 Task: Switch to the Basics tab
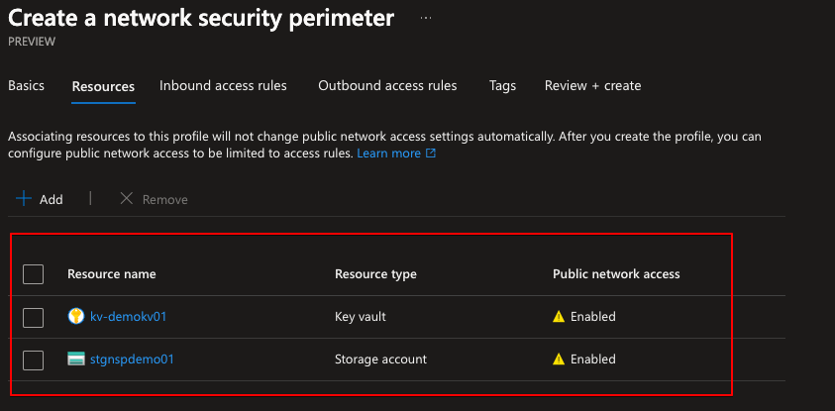(x=26, y=86)
